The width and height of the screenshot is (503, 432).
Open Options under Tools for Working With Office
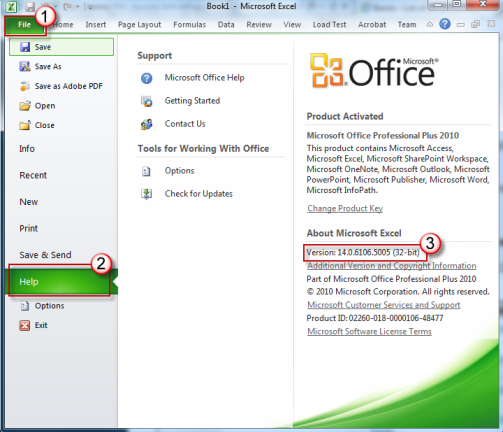pos(179,171)
